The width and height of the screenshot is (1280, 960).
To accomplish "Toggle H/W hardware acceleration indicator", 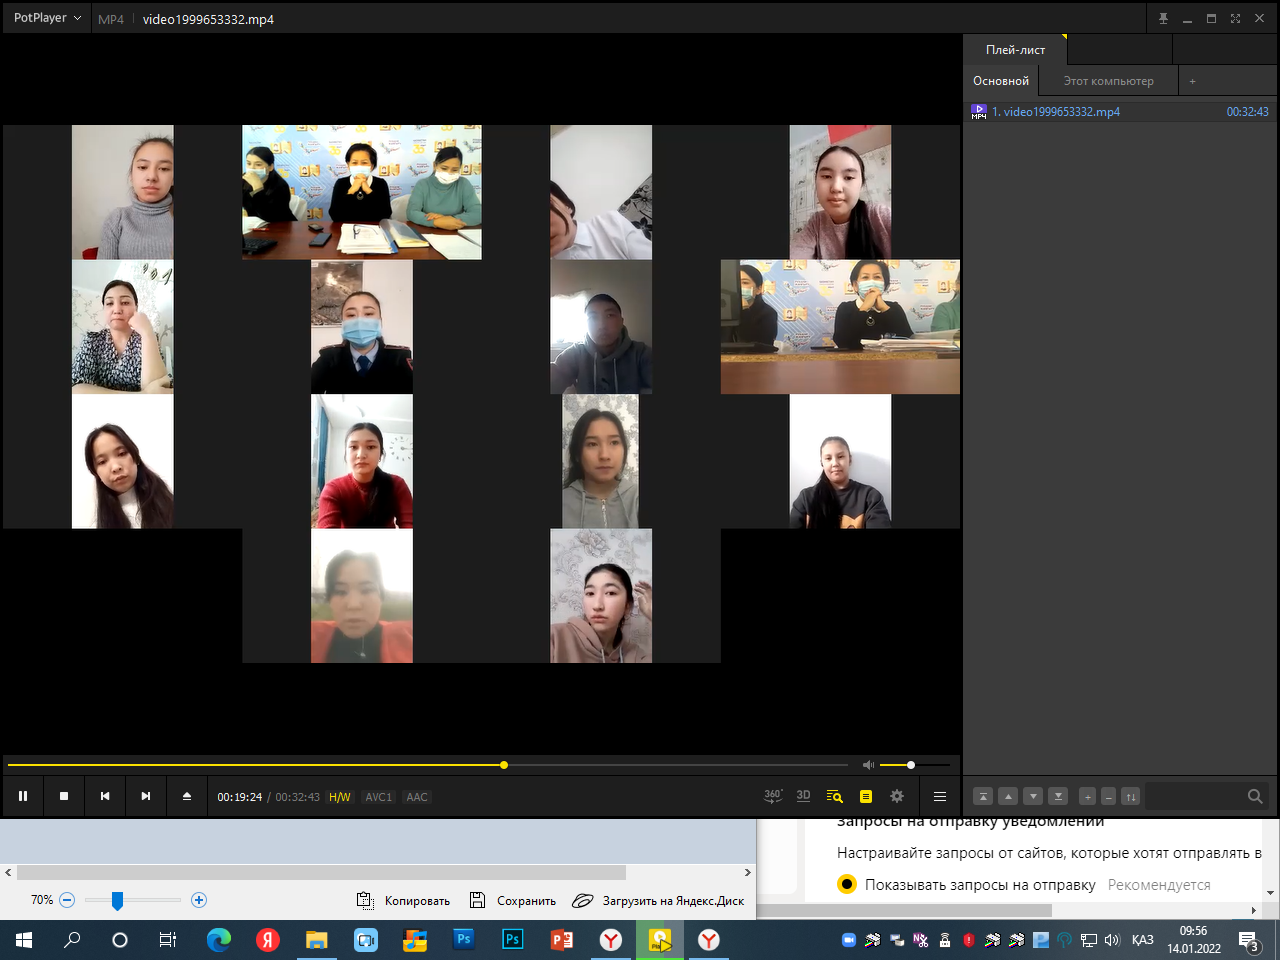I will point(340,797).
